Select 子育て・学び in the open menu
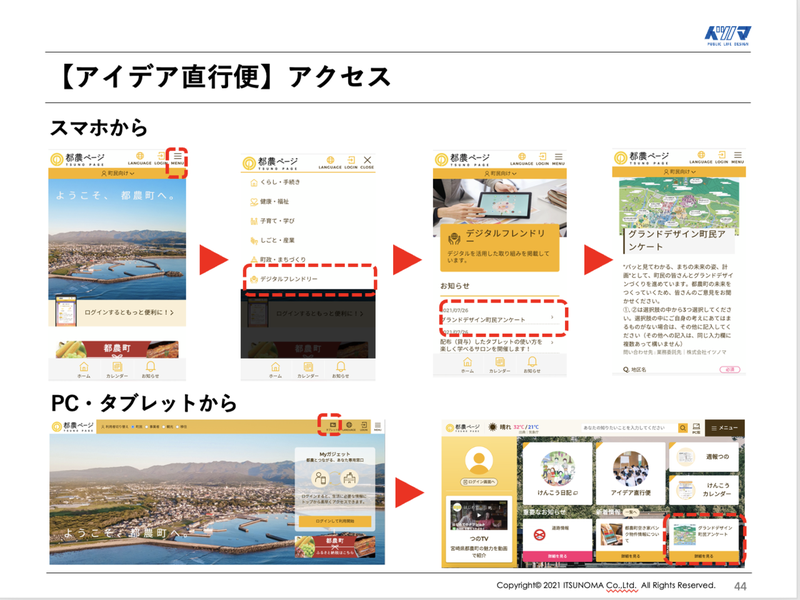Image resolution: width=800 pixels, height=600 pixels. 272,221
